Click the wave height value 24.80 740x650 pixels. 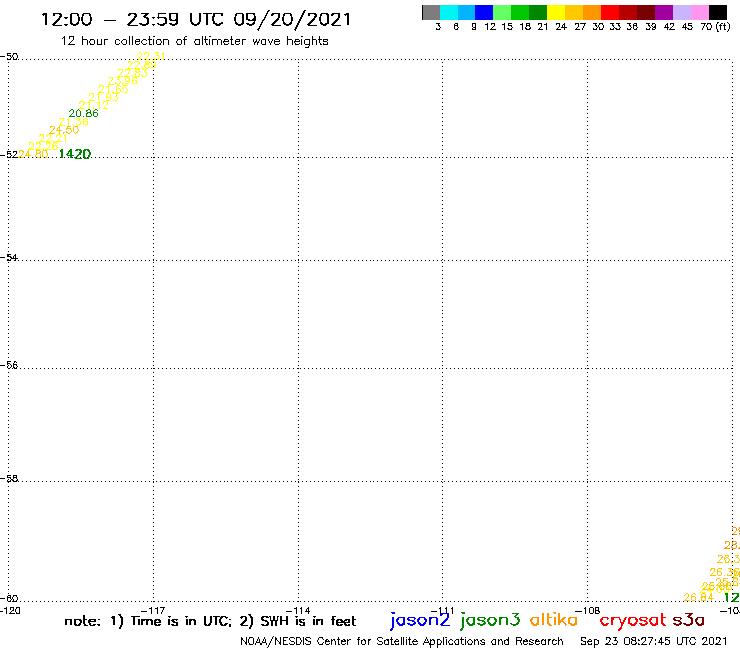coord(33,154)
